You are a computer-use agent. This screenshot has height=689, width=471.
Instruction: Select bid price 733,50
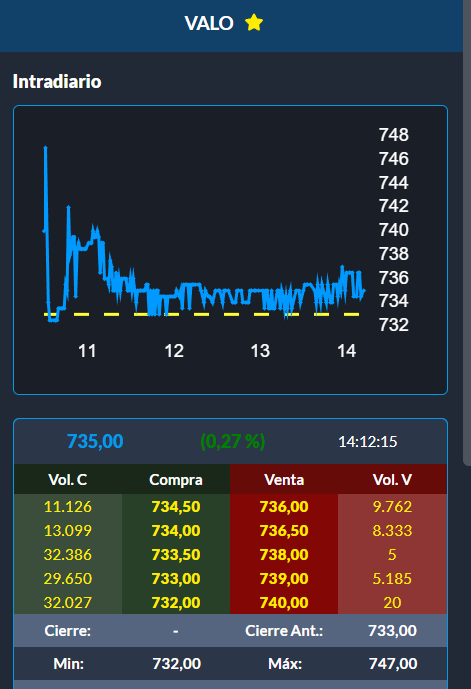176,555
